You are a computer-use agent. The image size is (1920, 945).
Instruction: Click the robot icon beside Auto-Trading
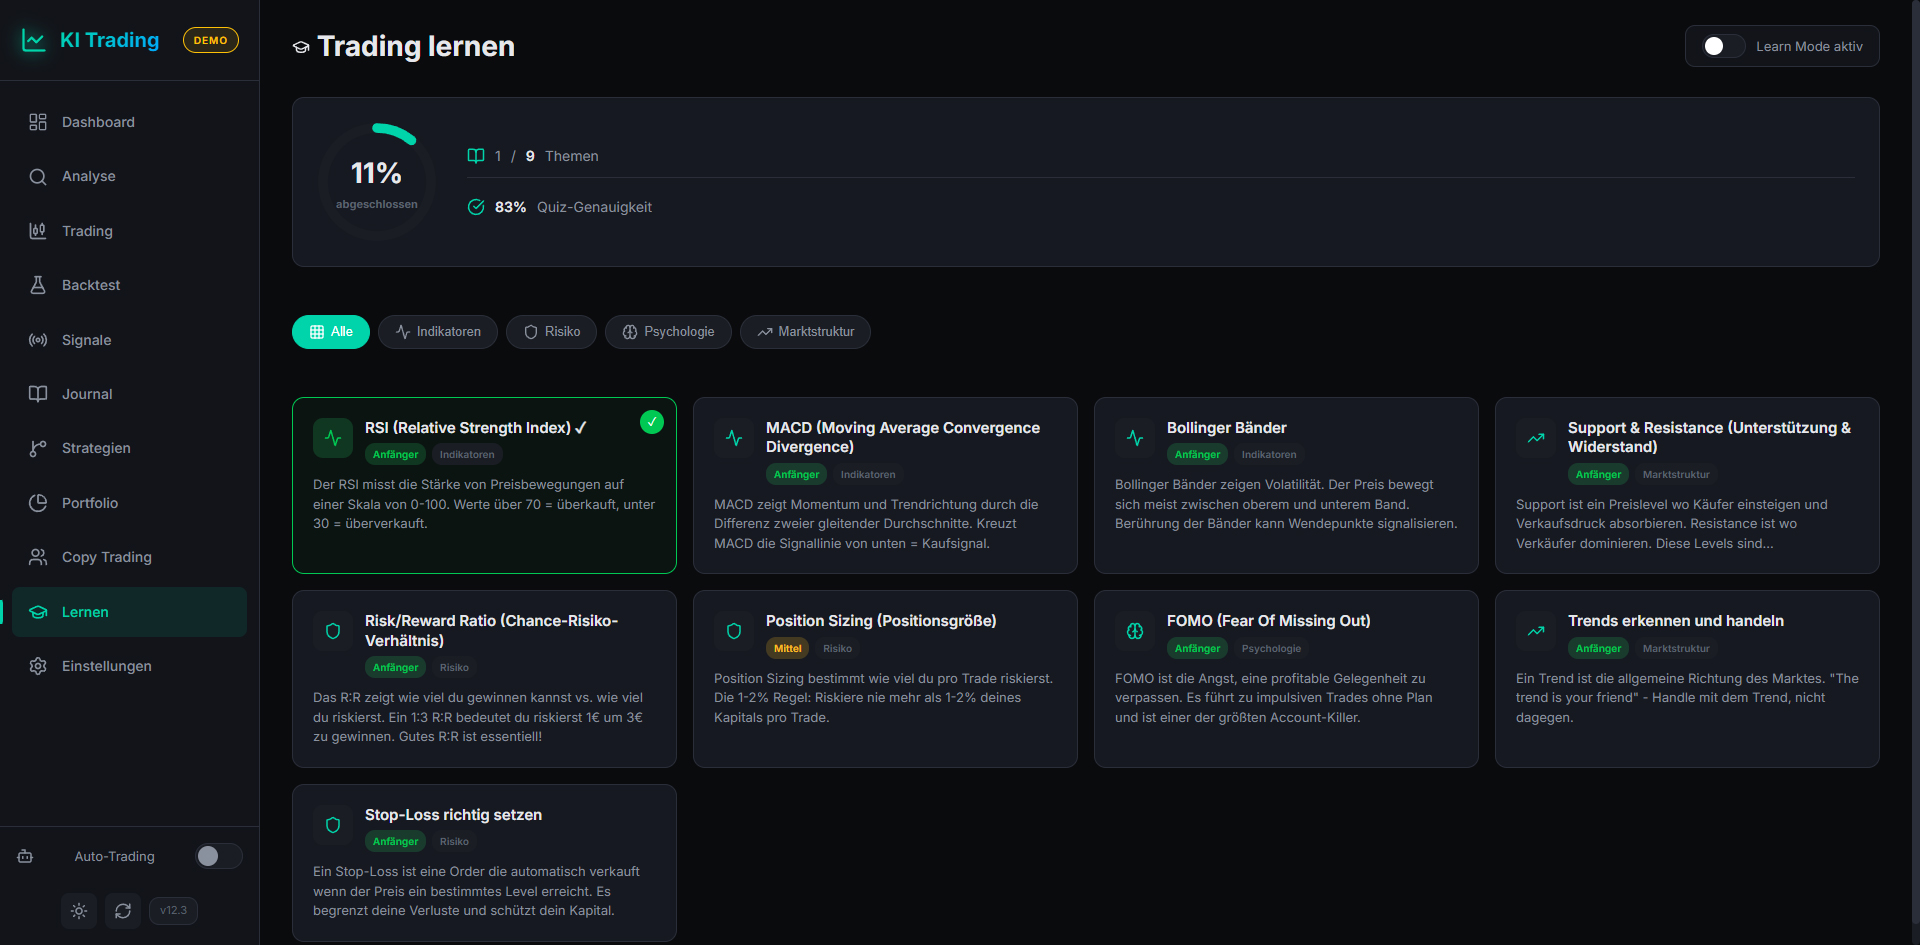(26, 856)
